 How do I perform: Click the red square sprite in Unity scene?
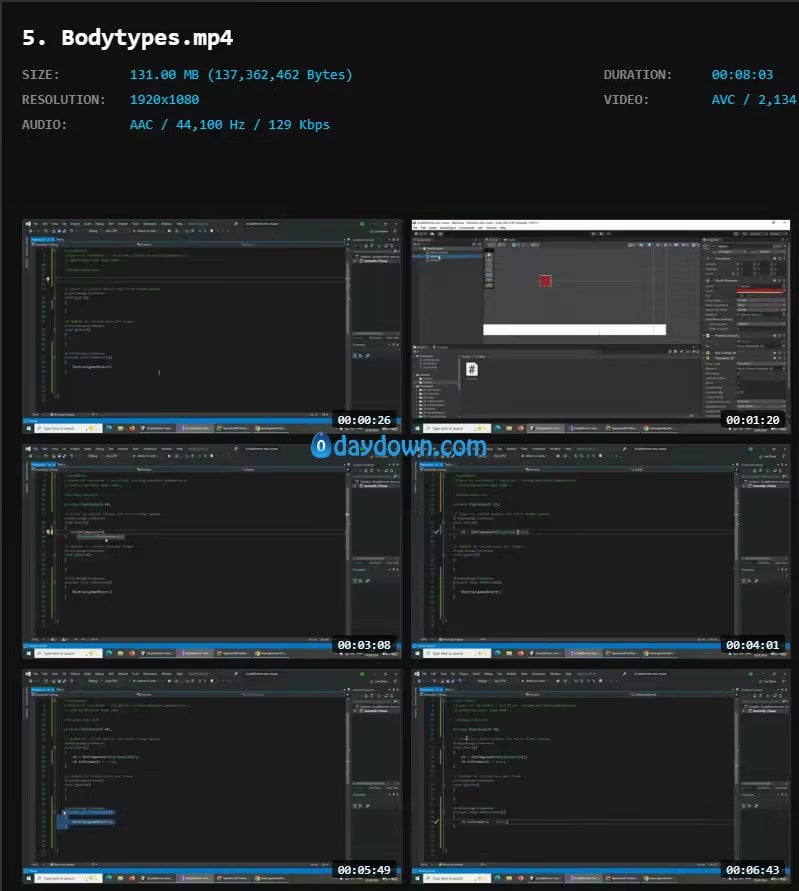[545, 281]
